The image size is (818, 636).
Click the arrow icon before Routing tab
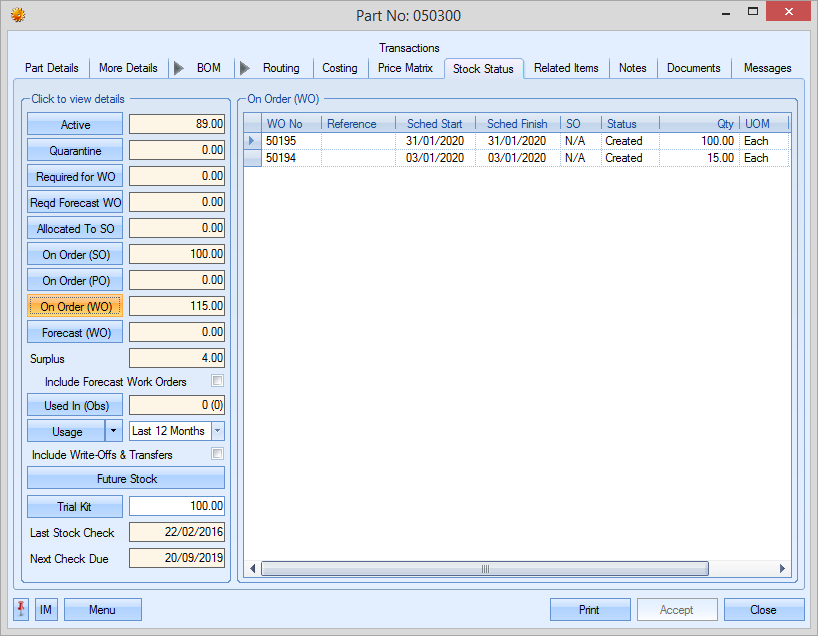[244, 68]
